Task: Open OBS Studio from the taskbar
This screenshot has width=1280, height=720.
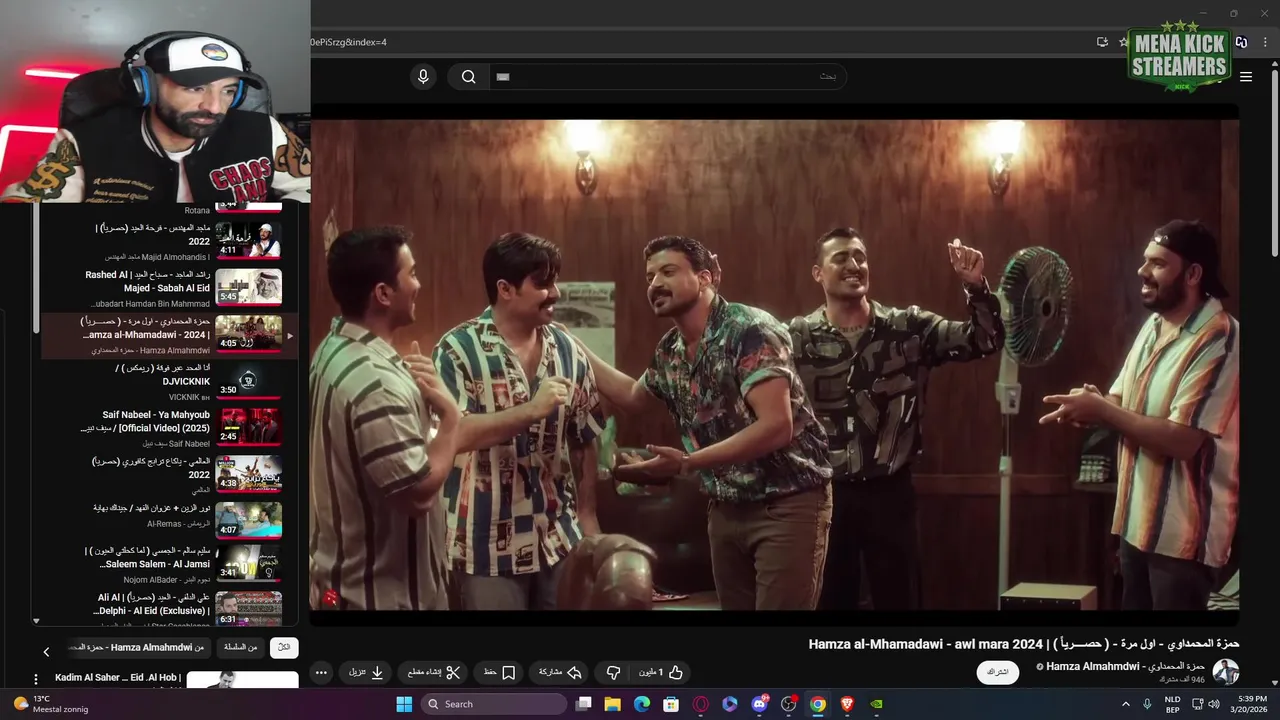Action: [x=789, y=704]
